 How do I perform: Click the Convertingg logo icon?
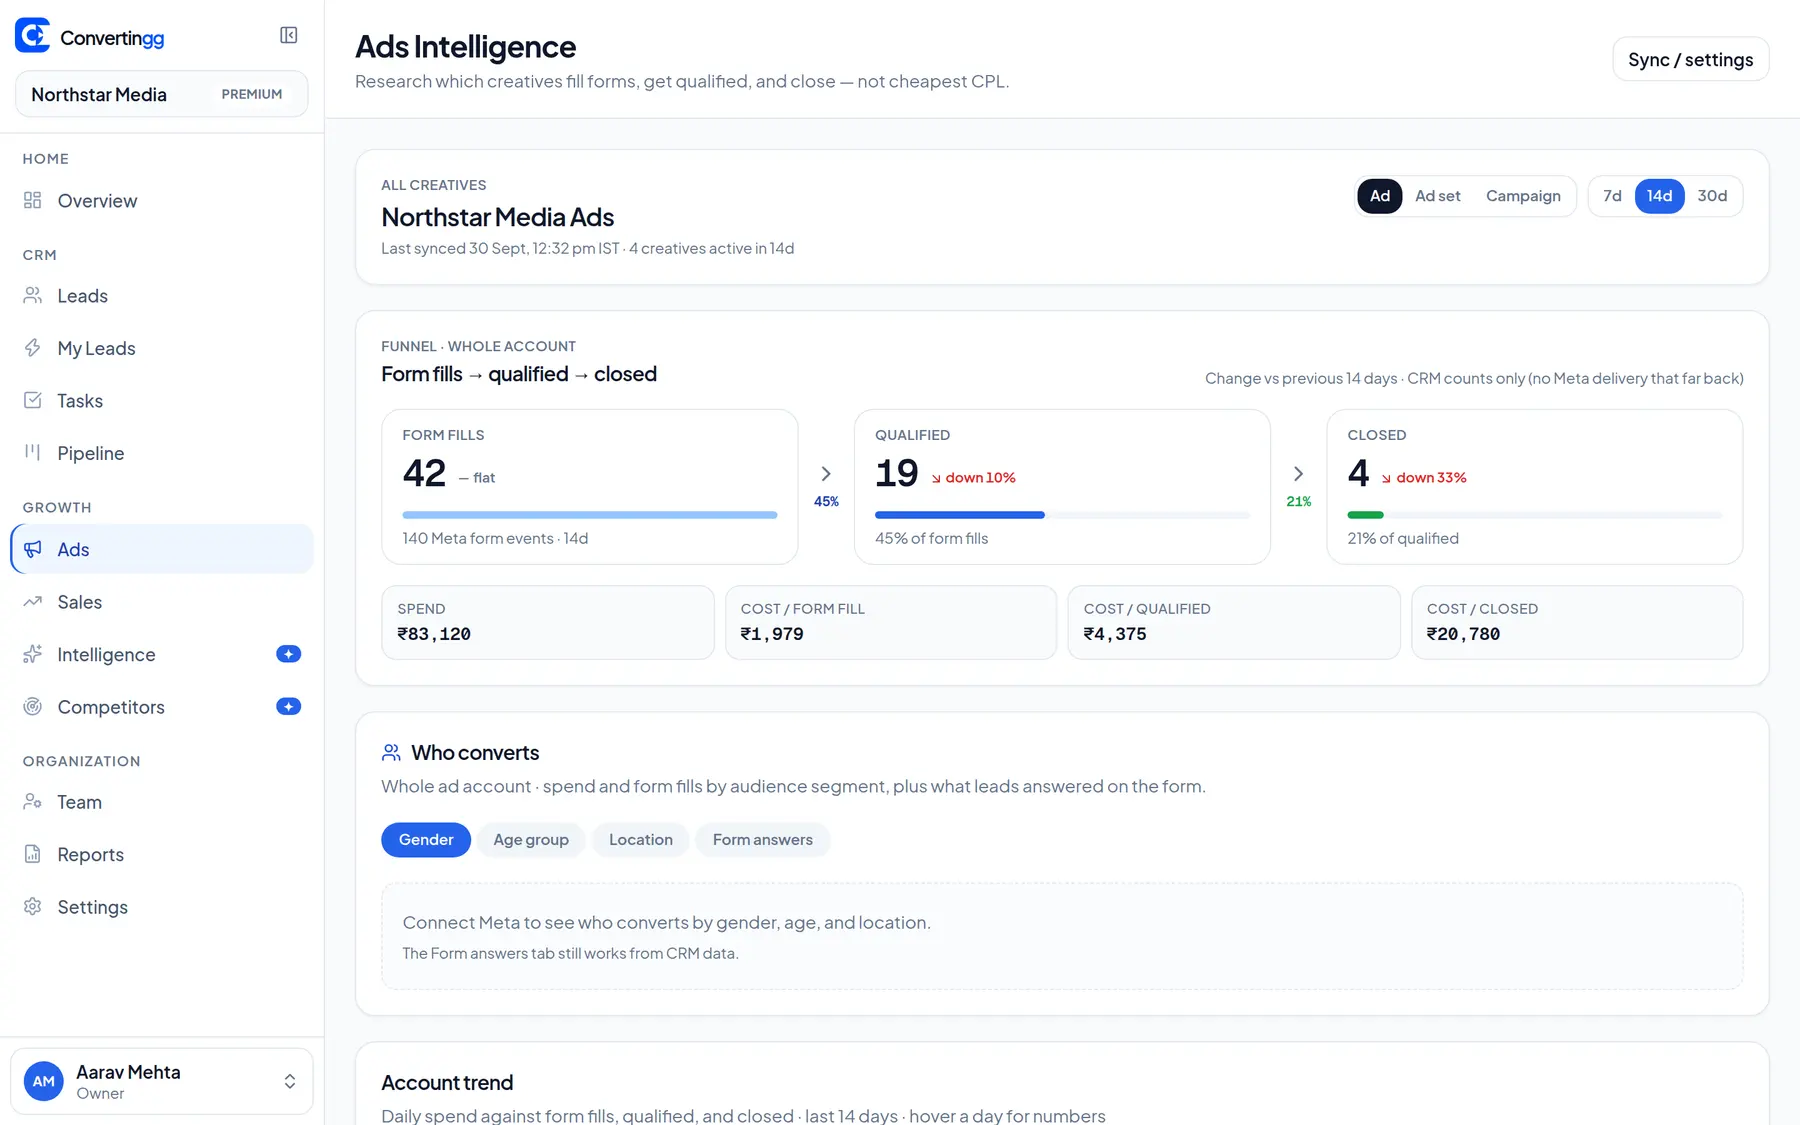33,36
